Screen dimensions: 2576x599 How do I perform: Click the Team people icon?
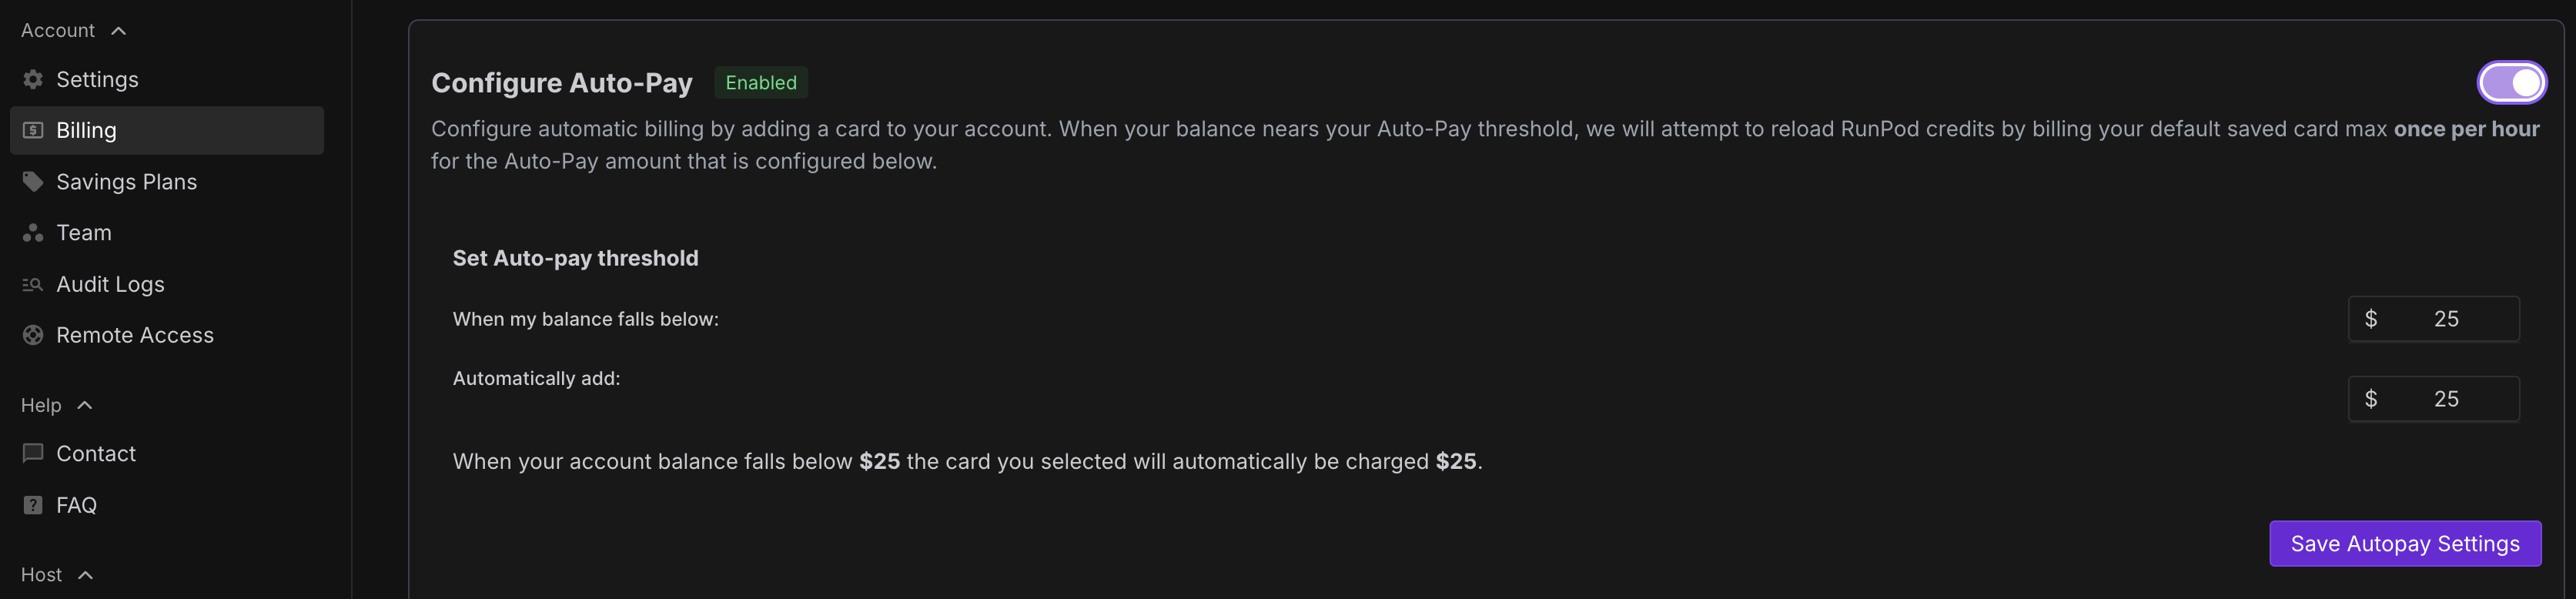[x=33, y=233]
